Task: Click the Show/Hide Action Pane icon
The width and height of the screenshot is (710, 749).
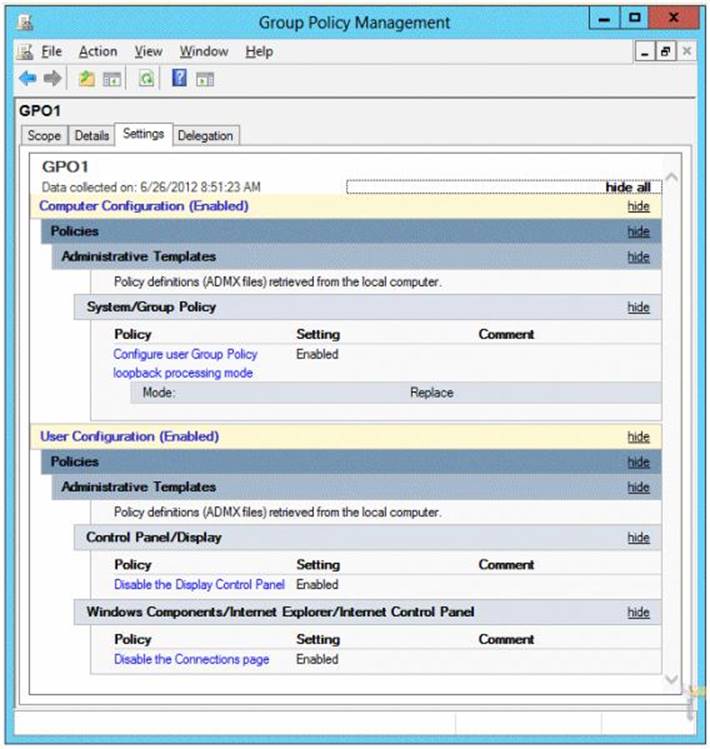Action: (205, 79)
